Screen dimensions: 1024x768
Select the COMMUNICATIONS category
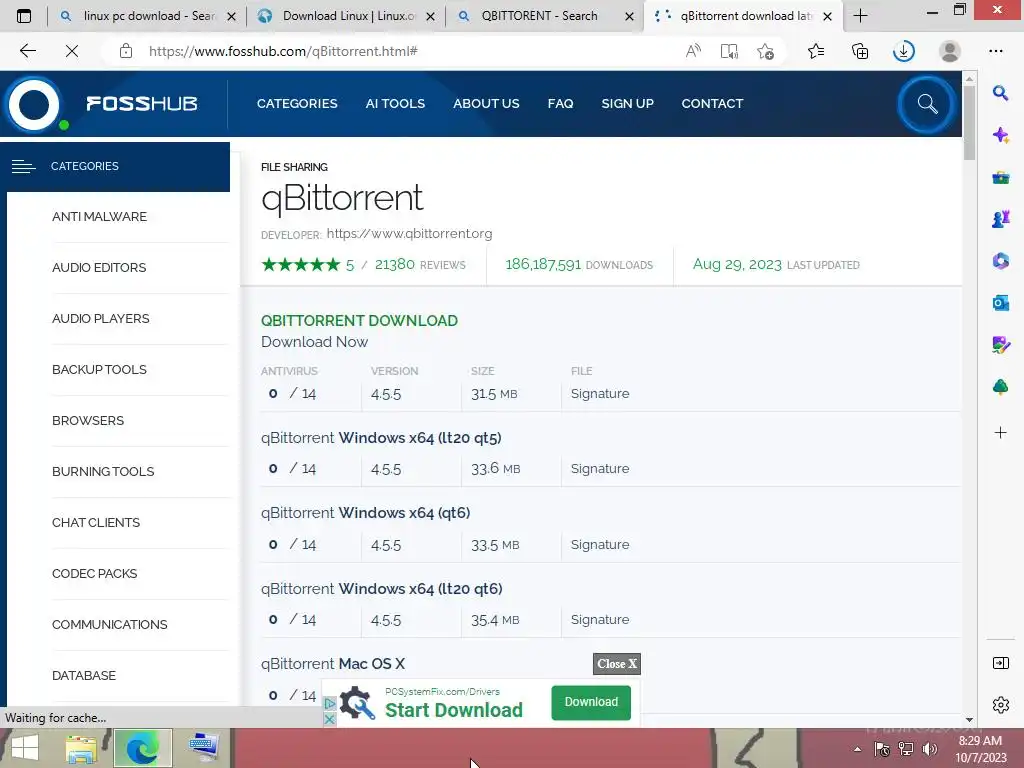pyautogui.click(x=110, y=624)
